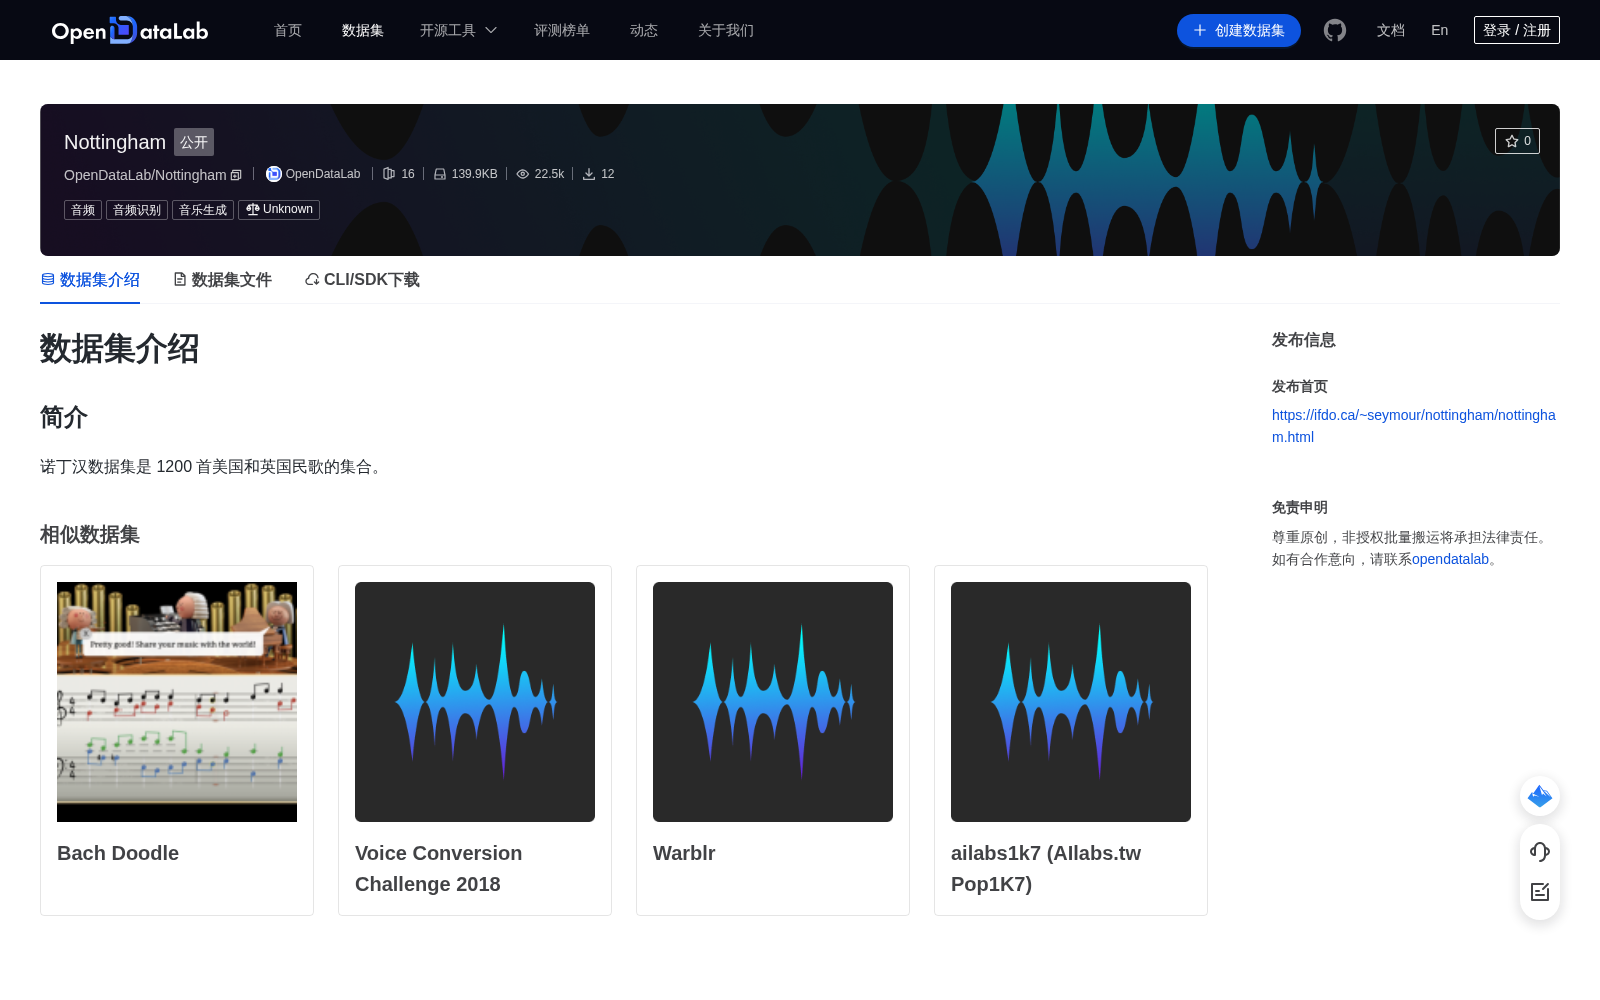Switch to the 数据集文件 tab
The height and width of the screenshot is (1000, 1600).
[222, 280]
